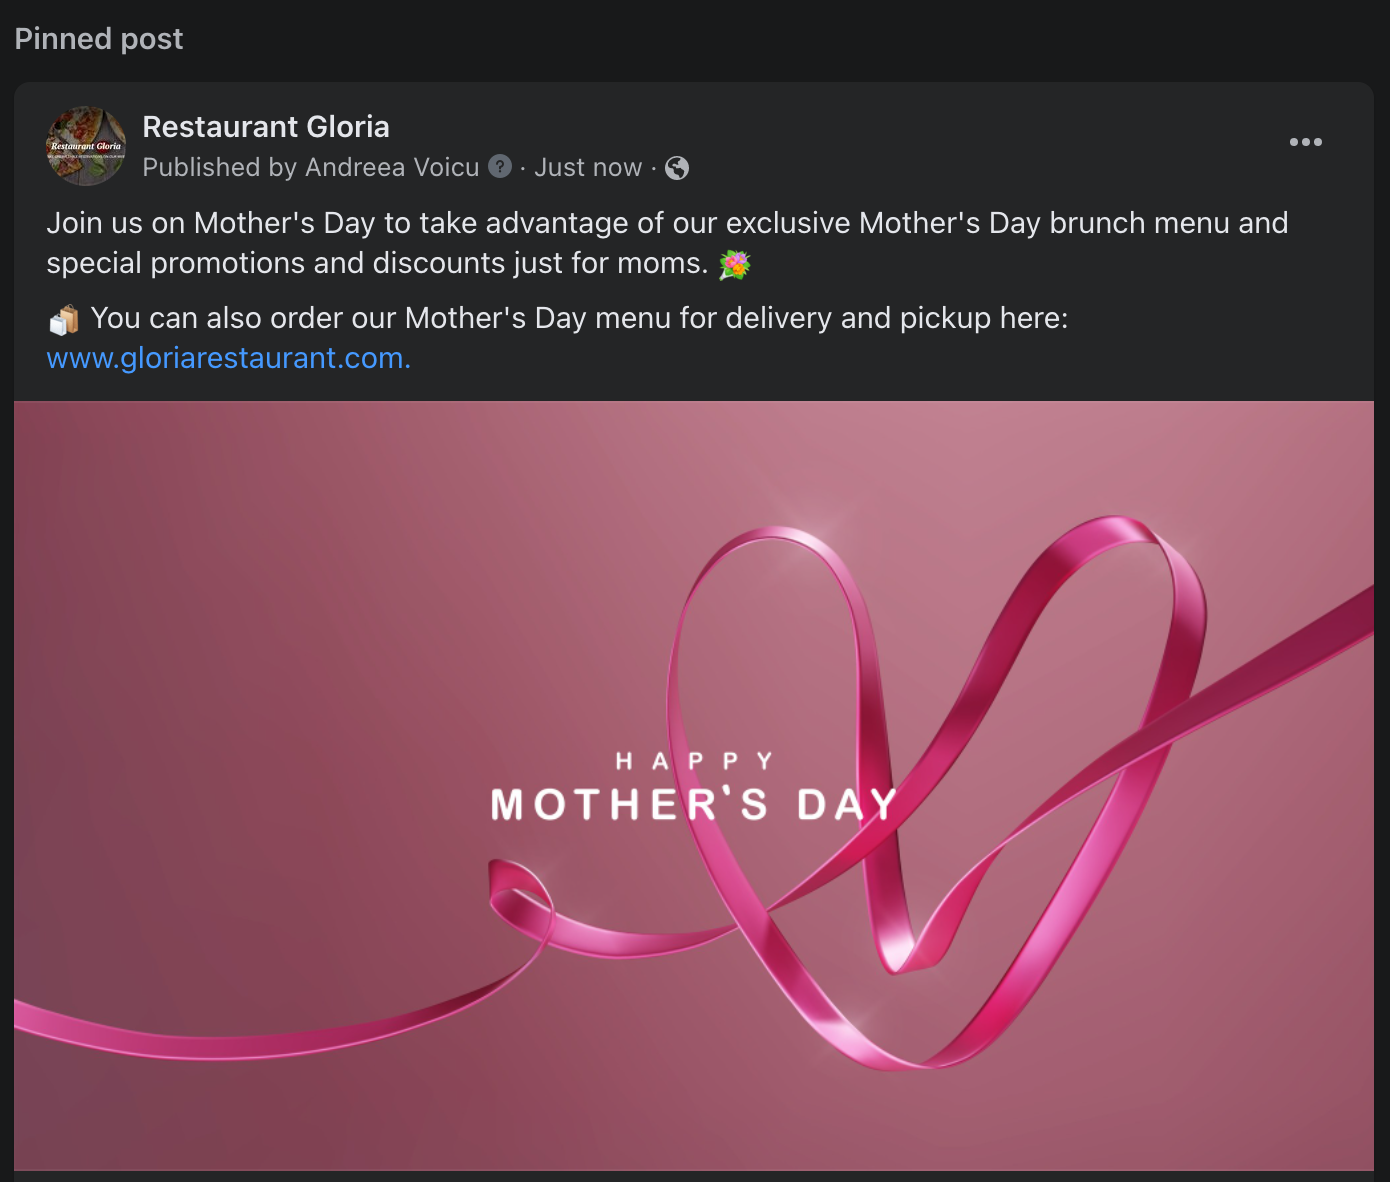
Task: Click the question mark icon beside Andreea Voicu
Action: (x=500, y=167)
